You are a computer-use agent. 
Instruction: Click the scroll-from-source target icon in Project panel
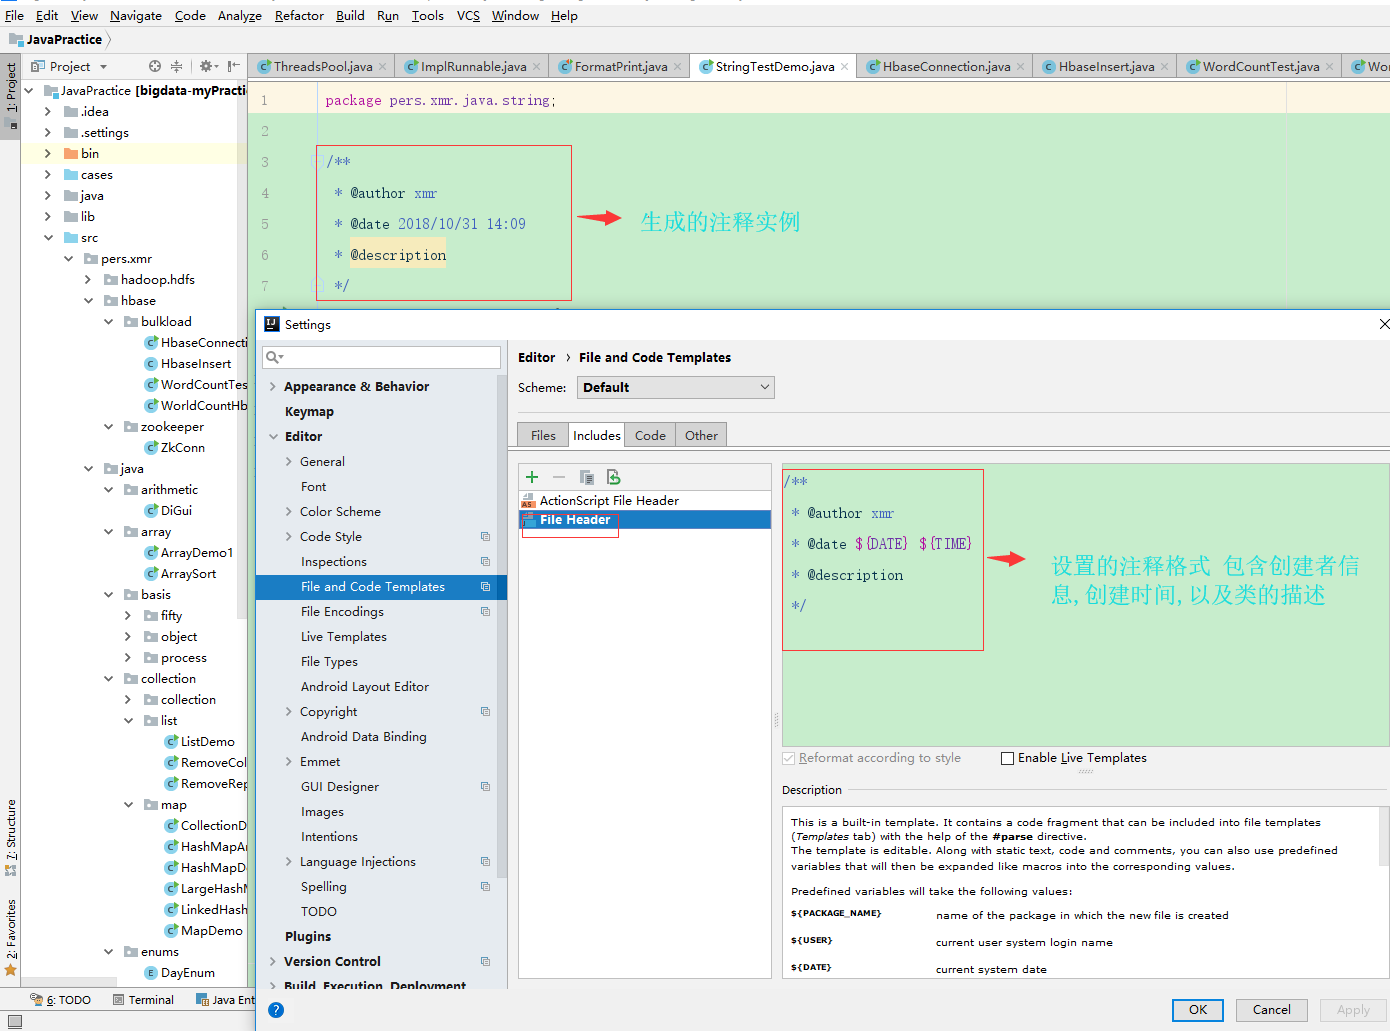[155, 66]
